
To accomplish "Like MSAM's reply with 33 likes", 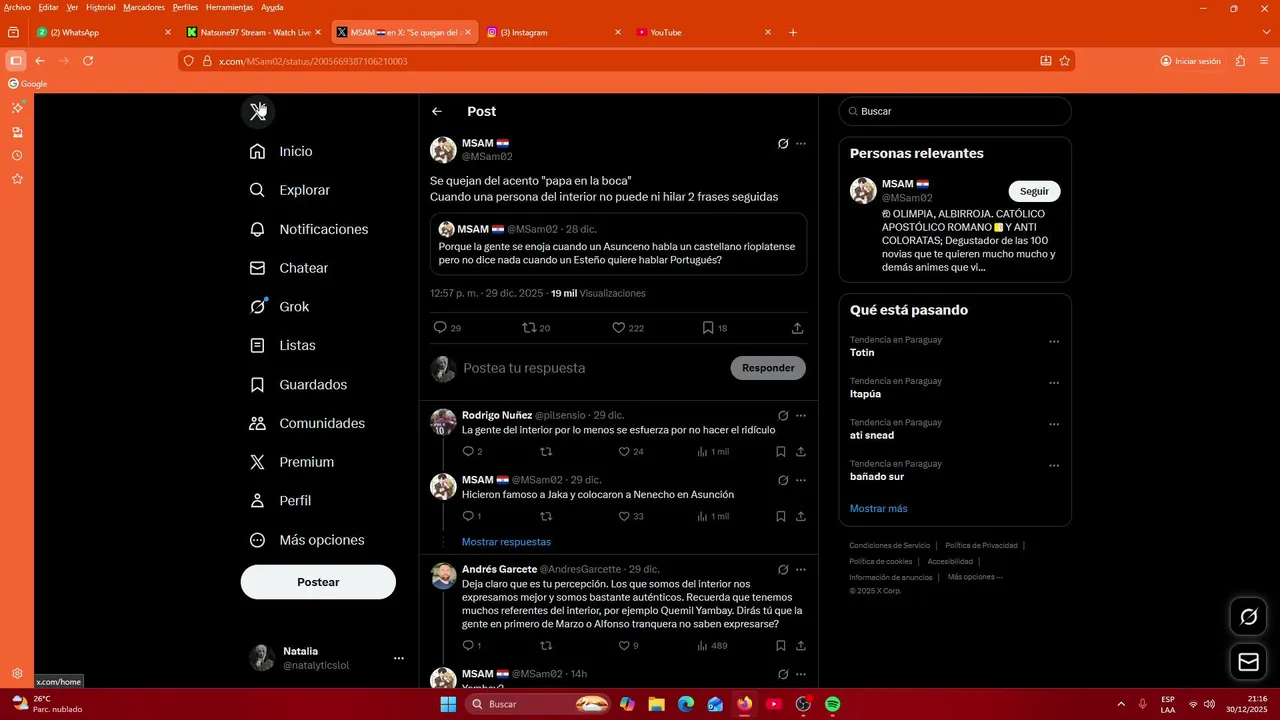I will pos(624,517).
